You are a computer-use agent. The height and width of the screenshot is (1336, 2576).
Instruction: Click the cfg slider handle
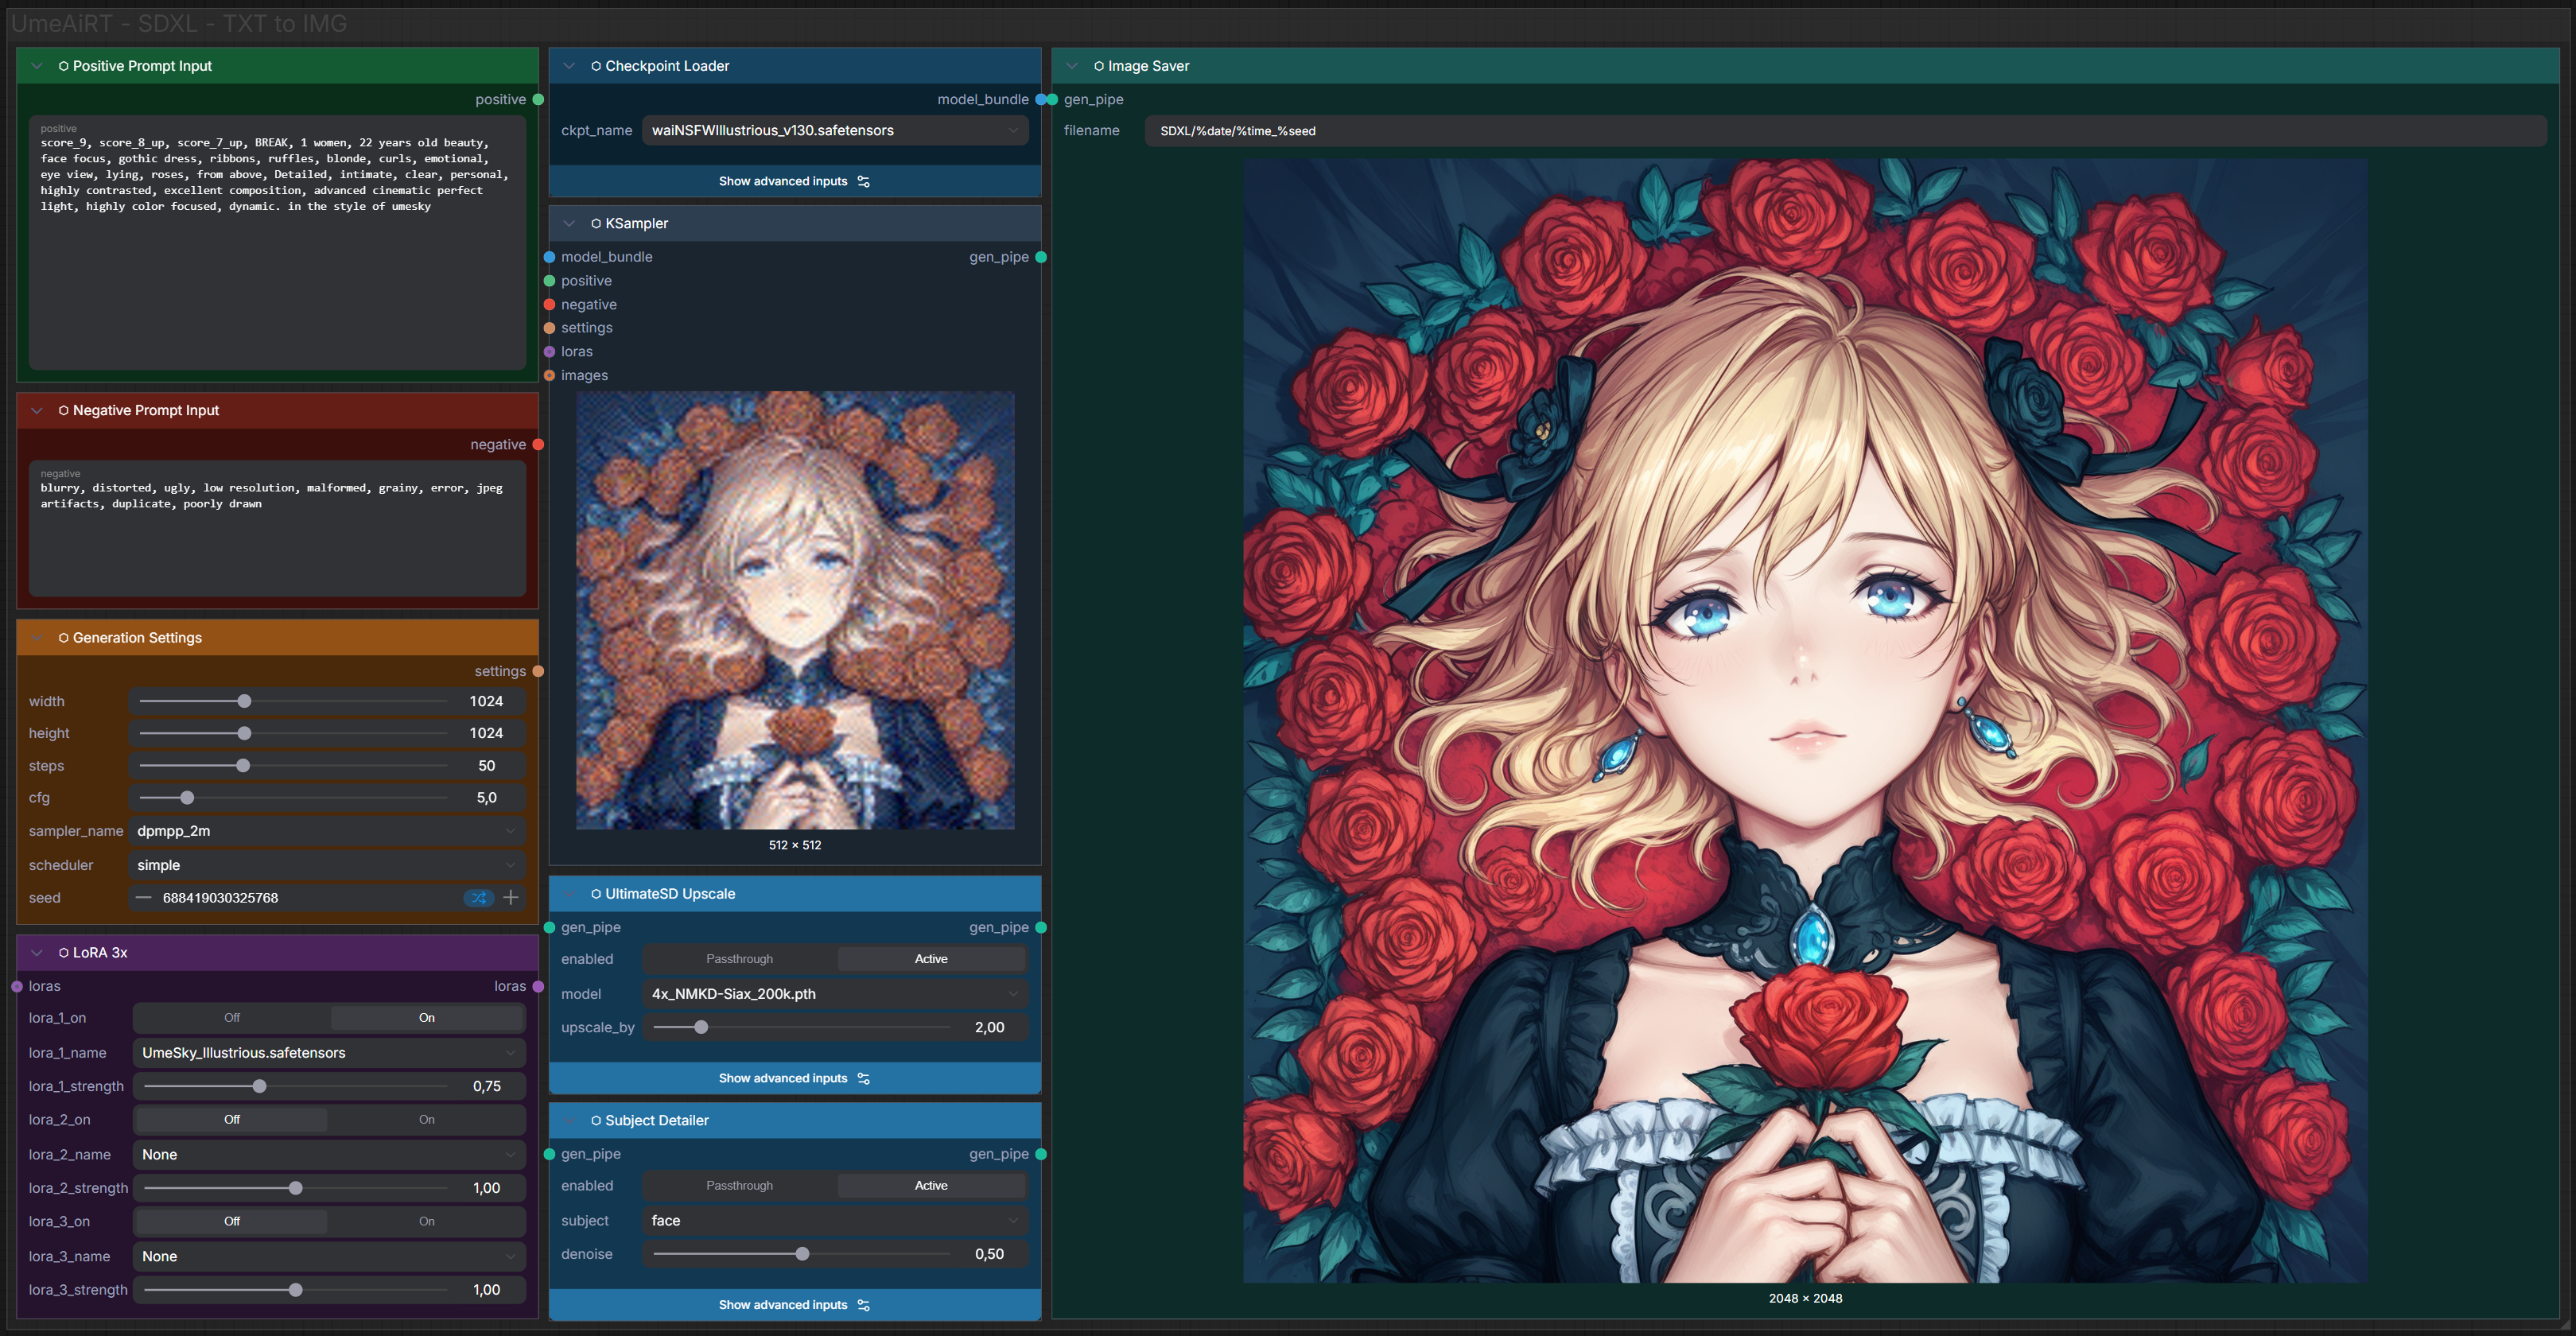(x=187, y=798)
